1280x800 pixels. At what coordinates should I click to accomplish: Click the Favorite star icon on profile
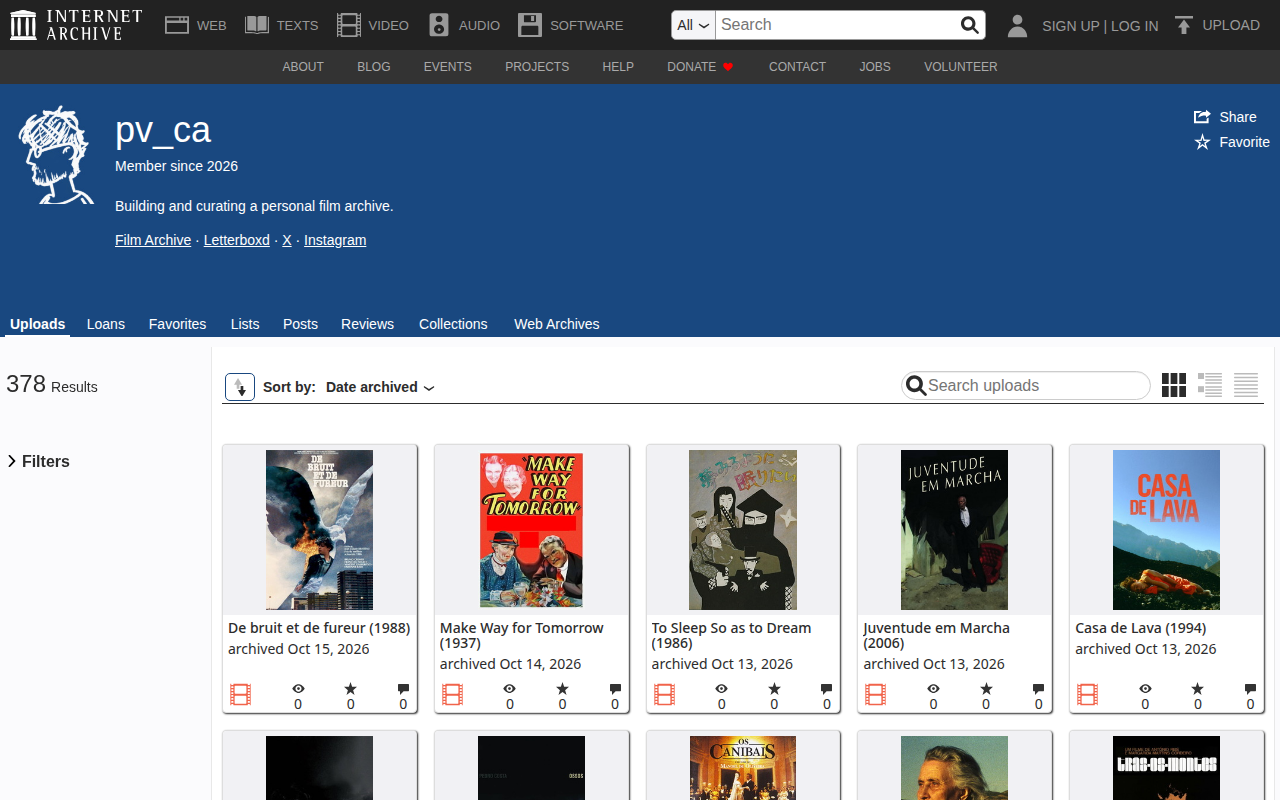click(x=1203, y=142)
